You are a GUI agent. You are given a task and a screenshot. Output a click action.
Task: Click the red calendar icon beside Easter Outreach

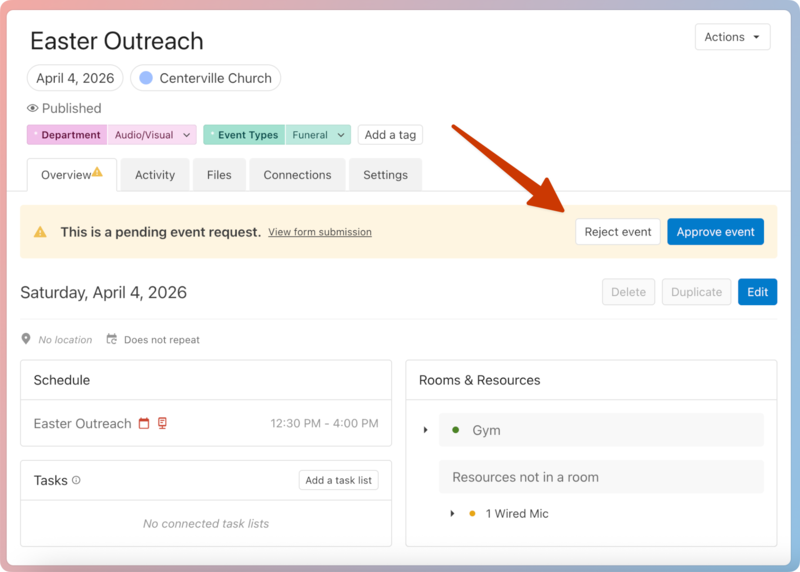pos(144,424)
